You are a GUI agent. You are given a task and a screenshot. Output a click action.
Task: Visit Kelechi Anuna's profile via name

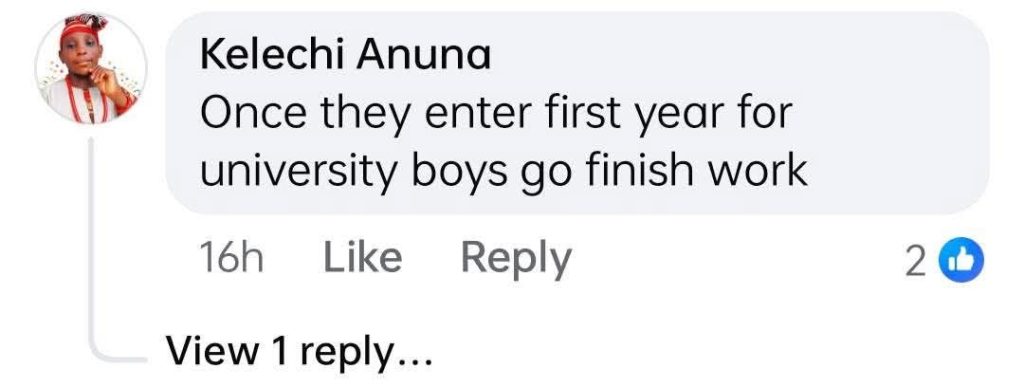coord(345,55)
